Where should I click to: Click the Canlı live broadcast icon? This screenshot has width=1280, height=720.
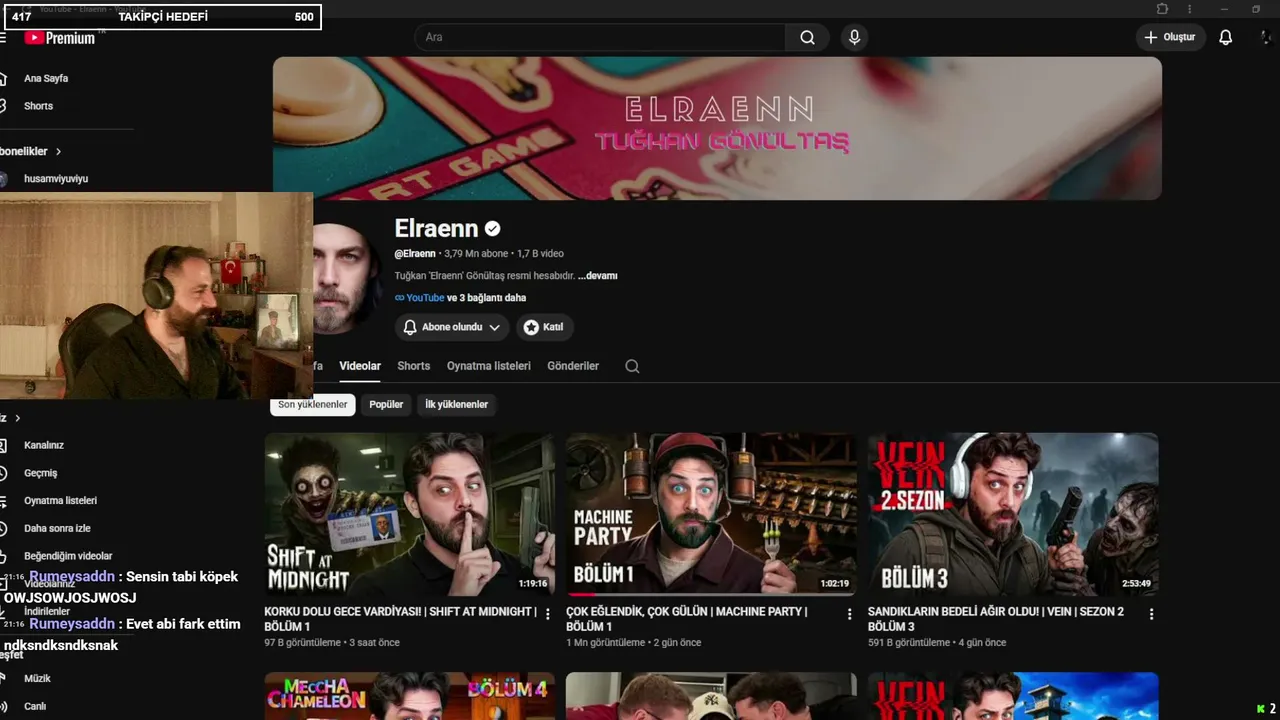[3, 706]
